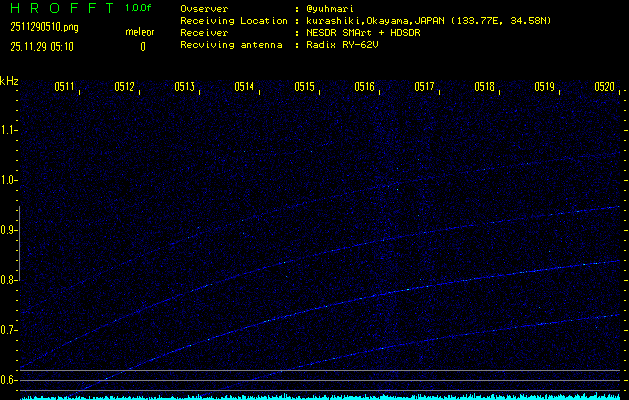Select the 0515 time marker

click(304, 87)
